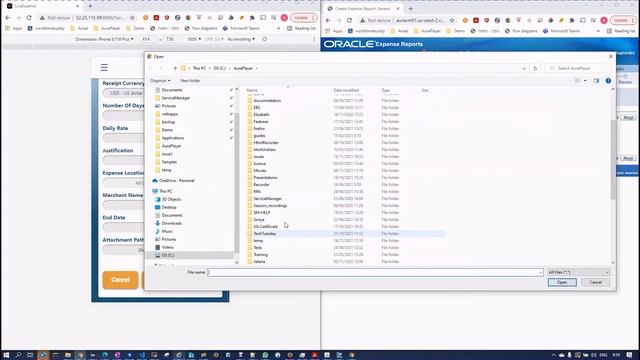Reload the LiveExpense browser page
This screenshot has height=360, width=640.
pos(29,18)
